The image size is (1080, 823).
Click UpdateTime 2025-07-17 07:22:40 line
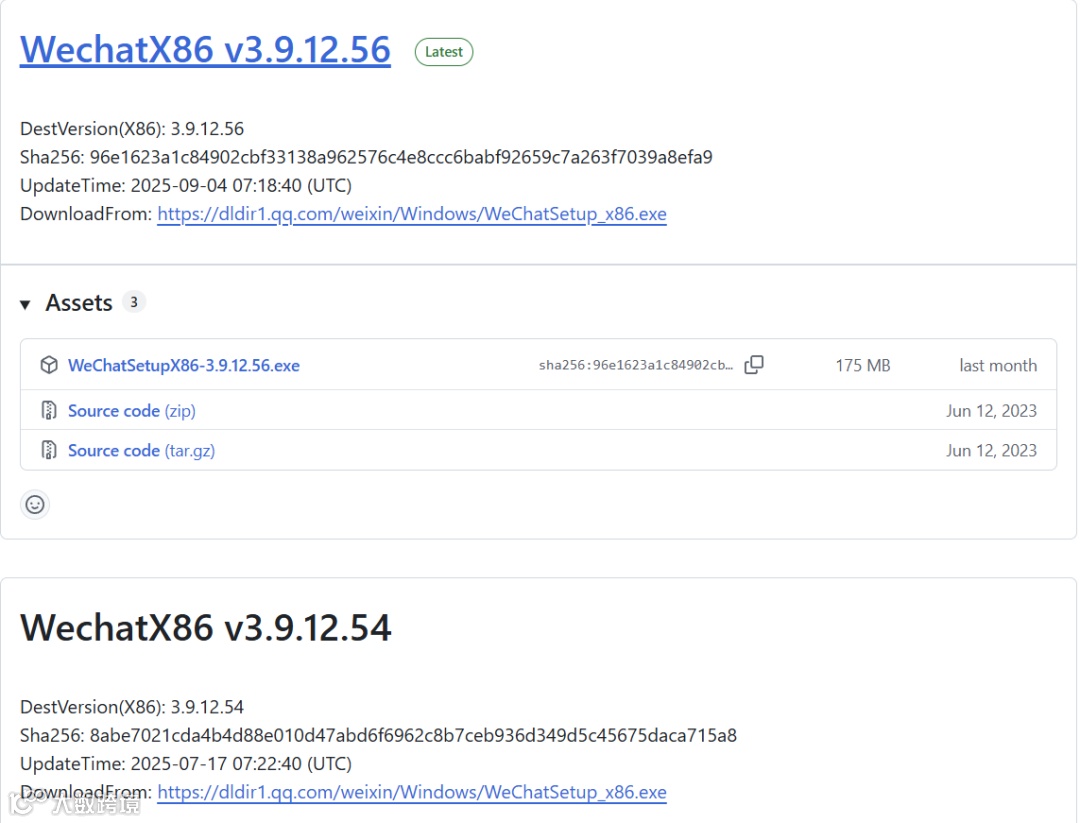(x=186, y=764)
